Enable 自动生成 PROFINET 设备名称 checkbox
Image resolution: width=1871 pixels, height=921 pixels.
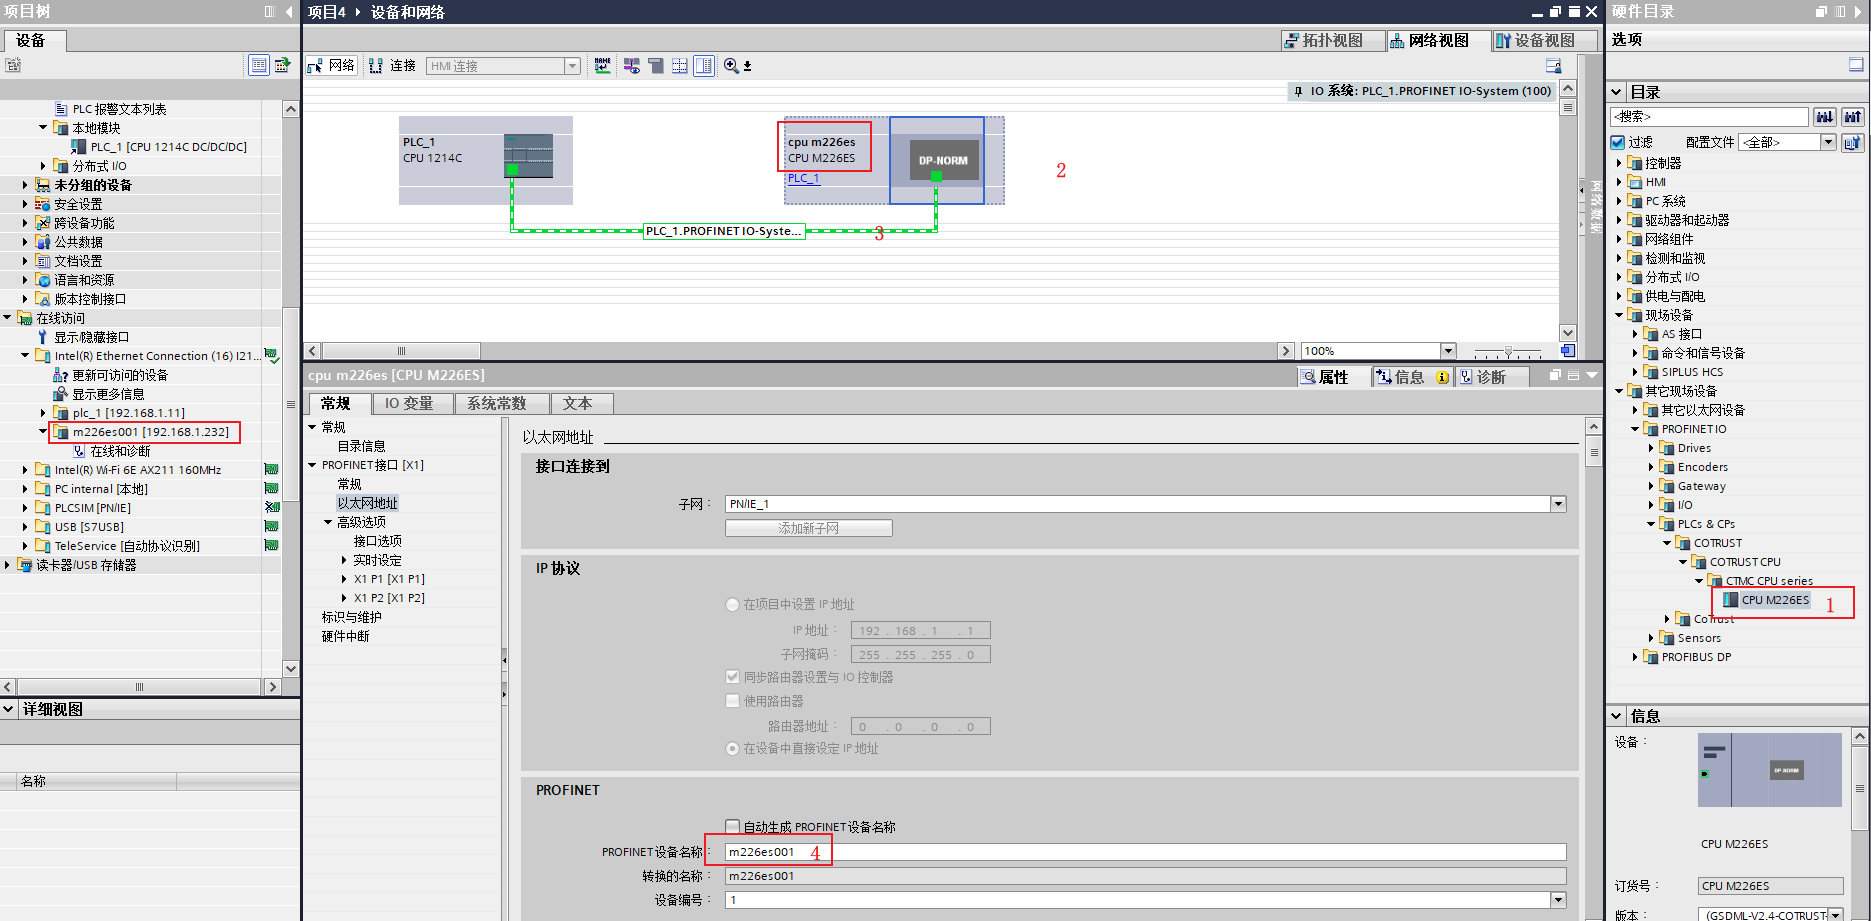pyautogui.click(x=732, y=827)
